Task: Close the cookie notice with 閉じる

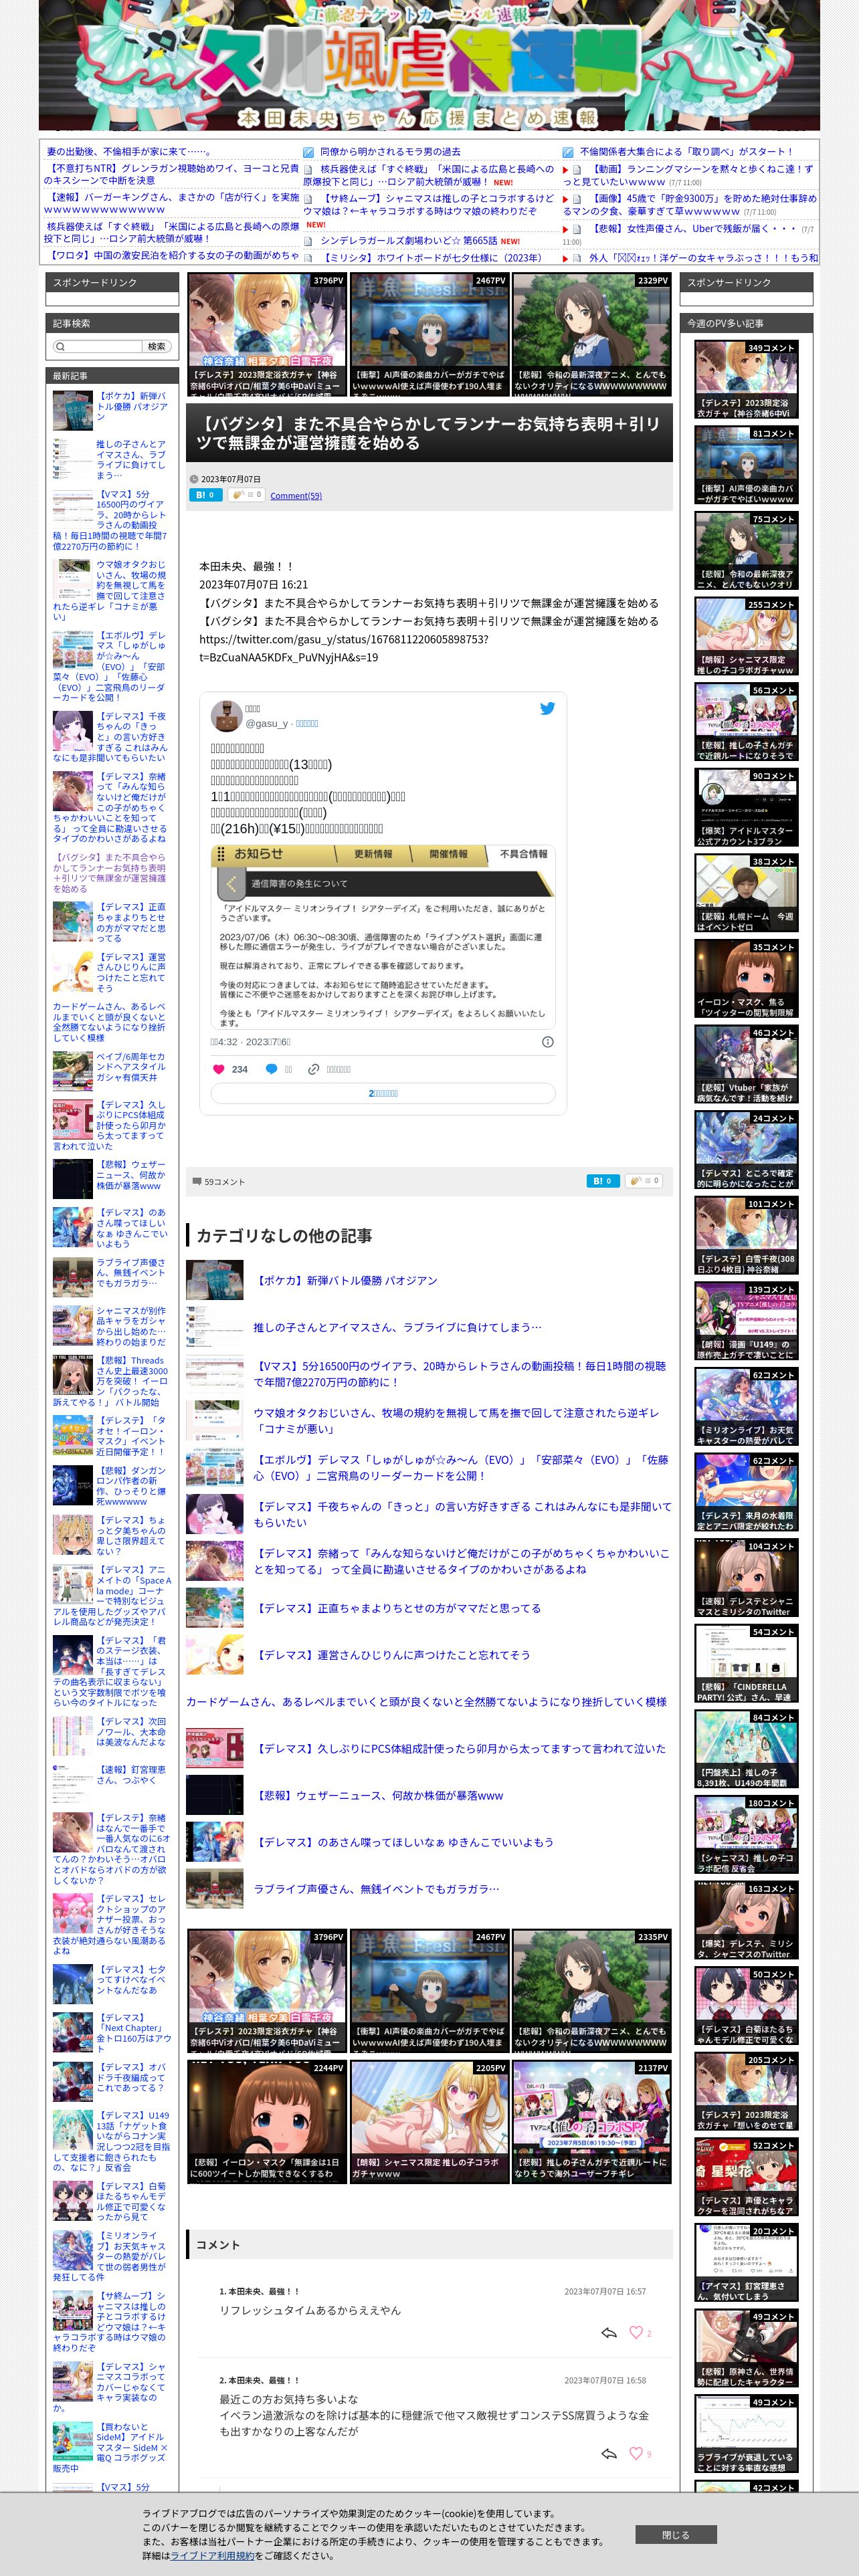Action: (676, 2535)
